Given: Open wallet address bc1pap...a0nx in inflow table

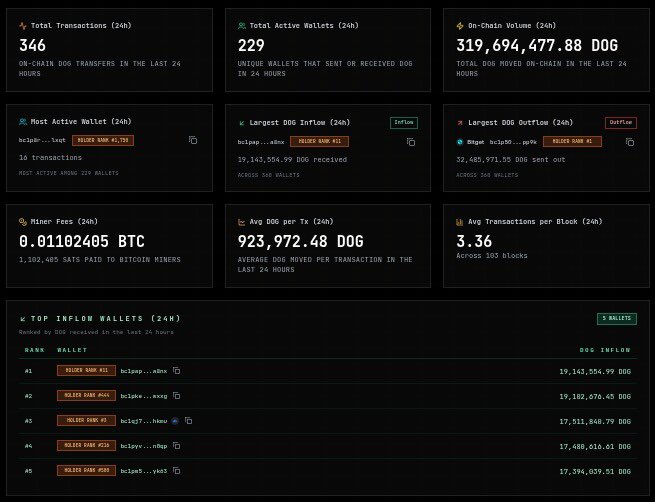Looking at the screenshot, I should click(144, 371).
